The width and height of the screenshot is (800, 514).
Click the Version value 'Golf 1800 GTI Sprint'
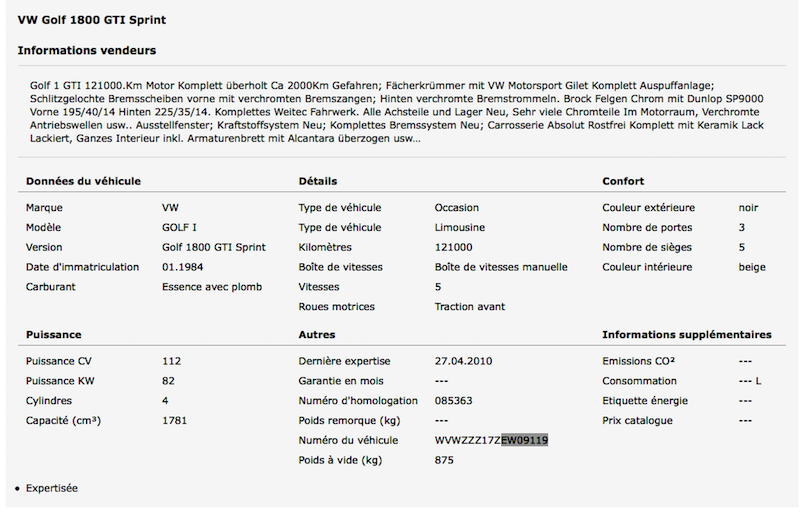[x=214, y=248]
